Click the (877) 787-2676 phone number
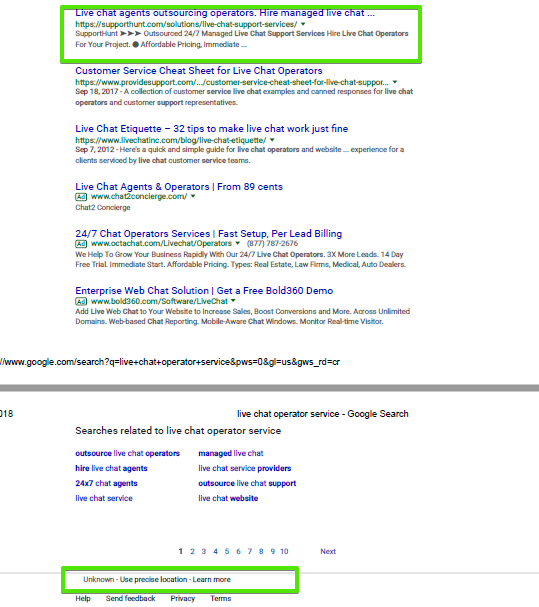Viewport: 539px width, 607px height. [272, 243]
